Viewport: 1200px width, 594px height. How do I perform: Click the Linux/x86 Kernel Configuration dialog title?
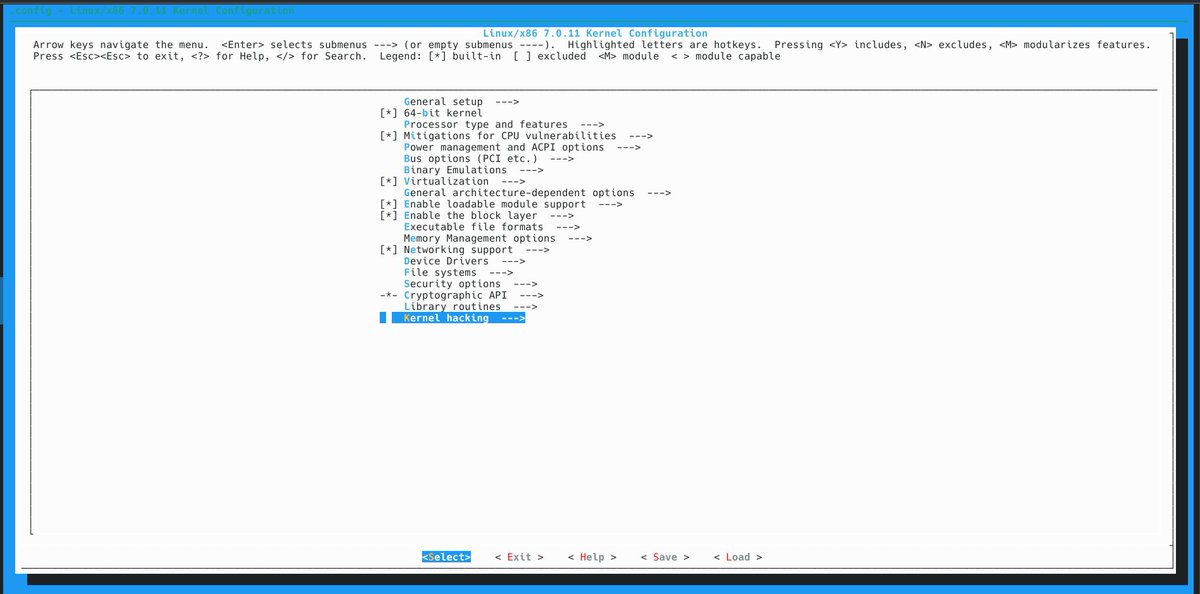[595, 34]
